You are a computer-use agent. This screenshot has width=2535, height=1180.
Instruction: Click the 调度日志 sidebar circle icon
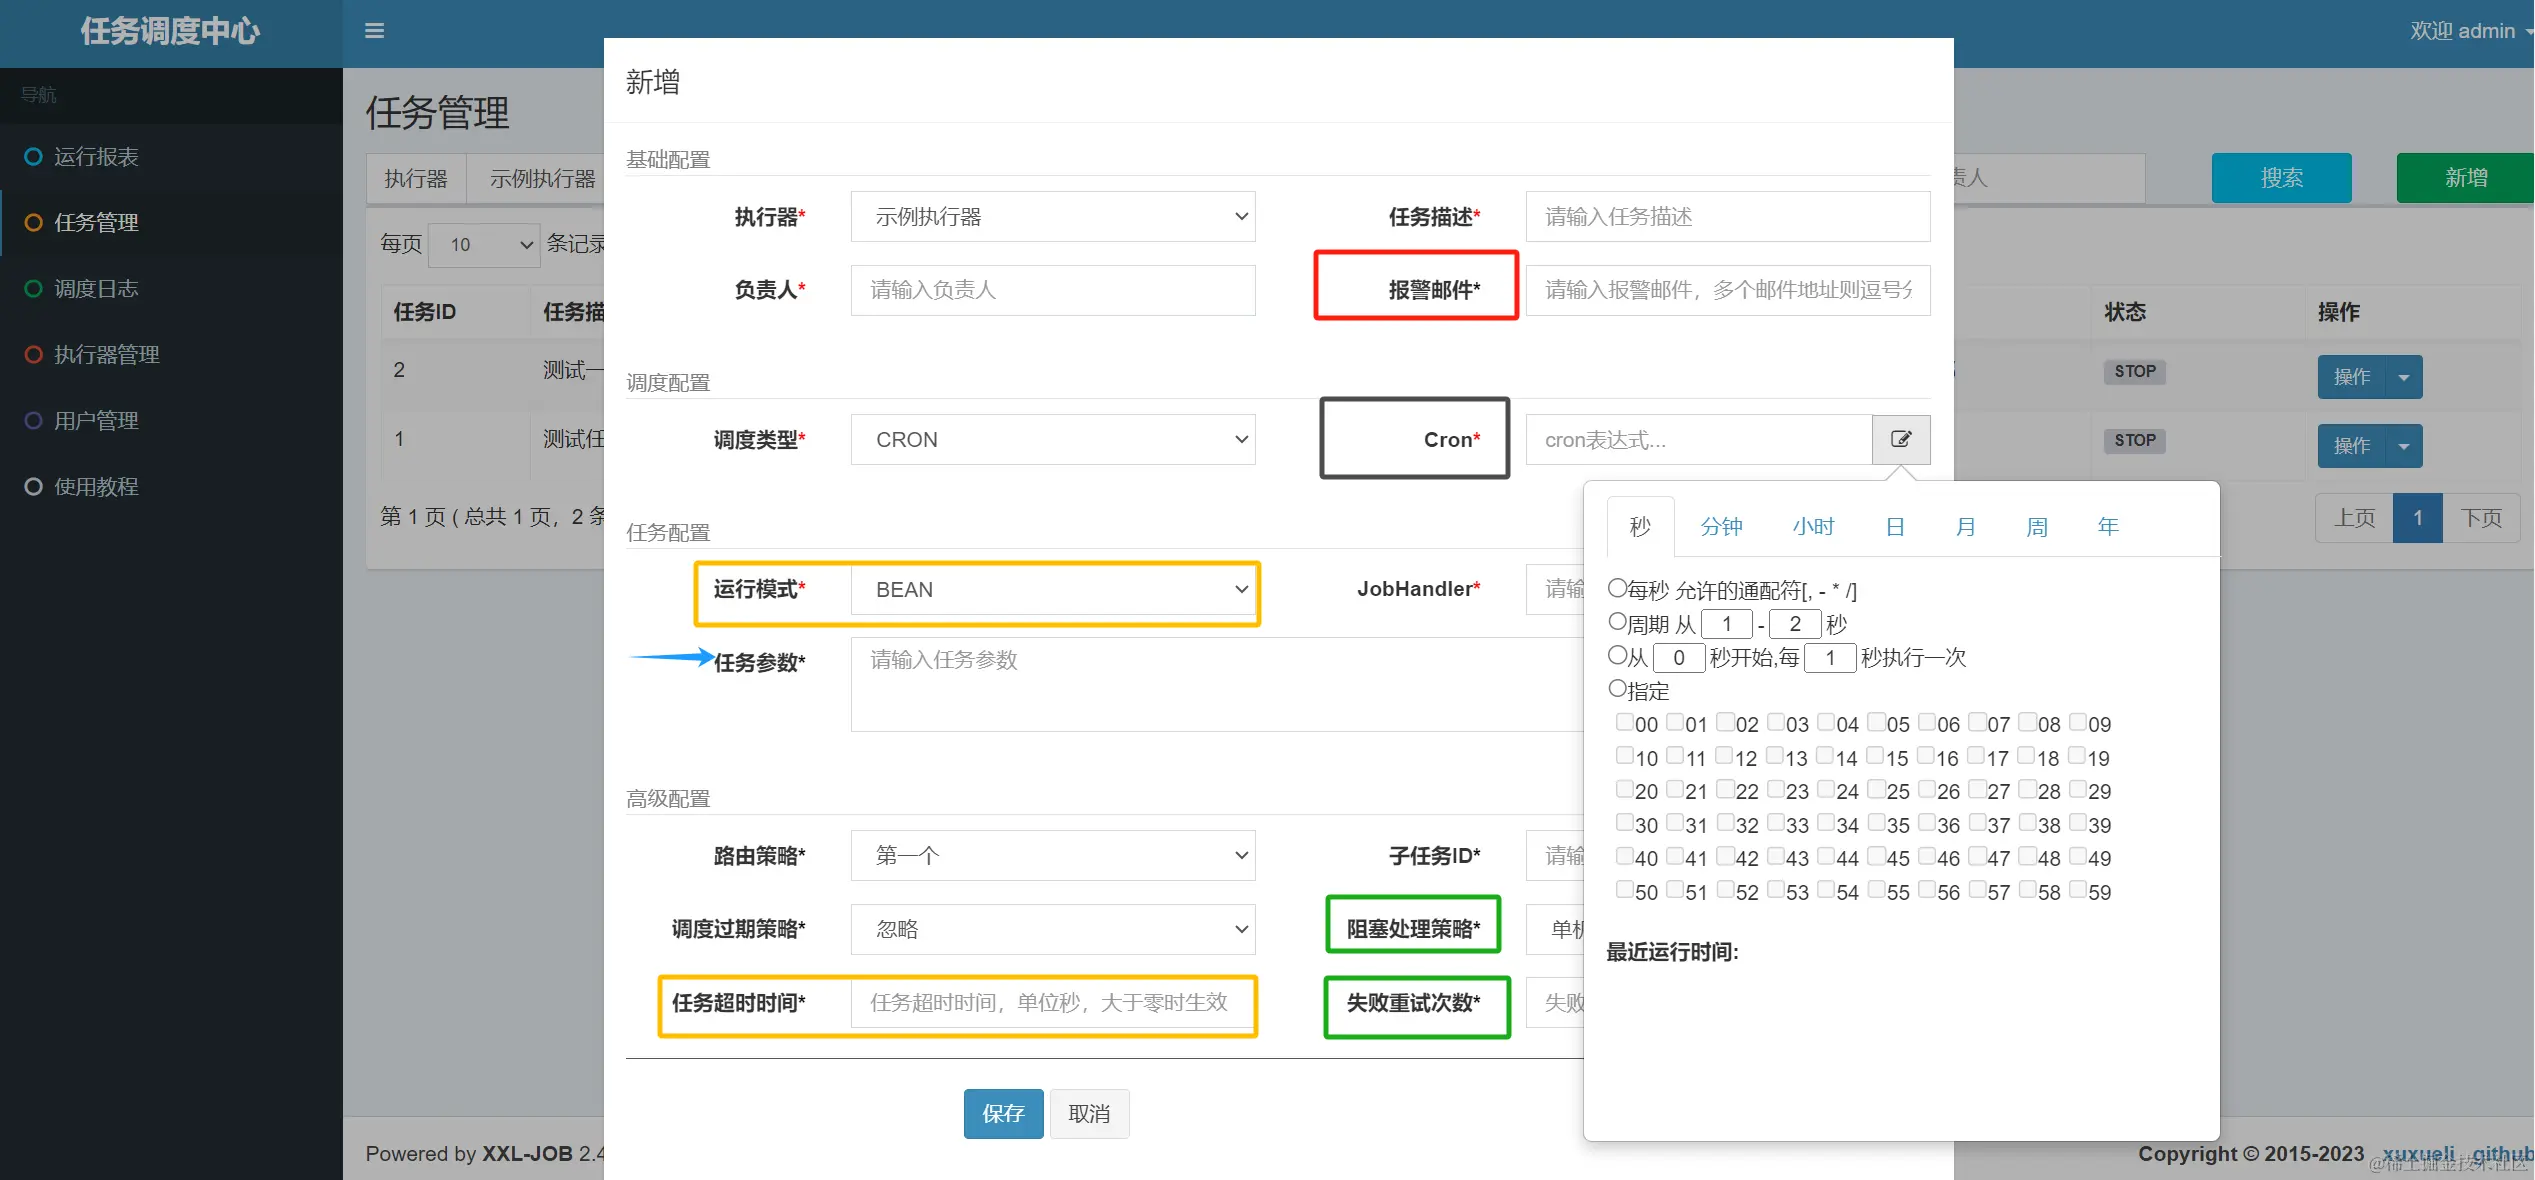[33, 289]
